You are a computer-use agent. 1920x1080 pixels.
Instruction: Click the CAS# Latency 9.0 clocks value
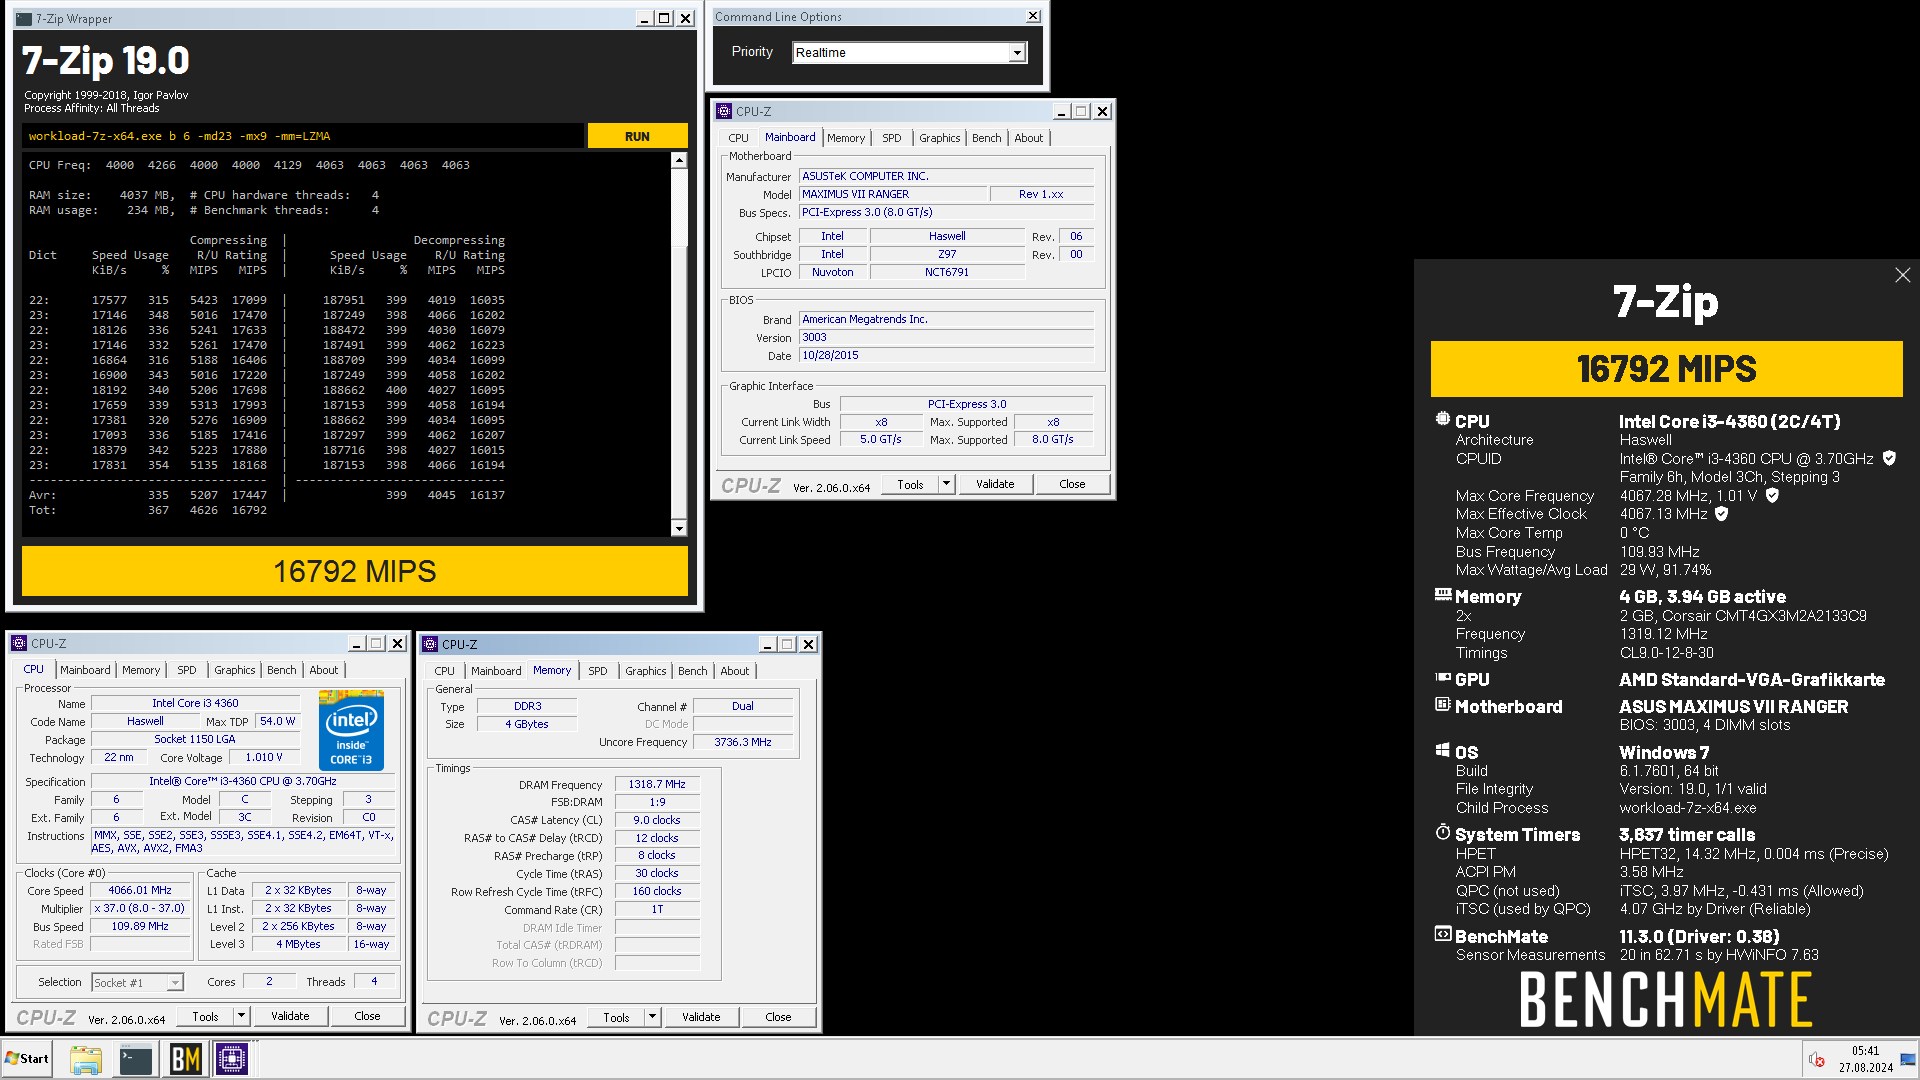[657, 820]
